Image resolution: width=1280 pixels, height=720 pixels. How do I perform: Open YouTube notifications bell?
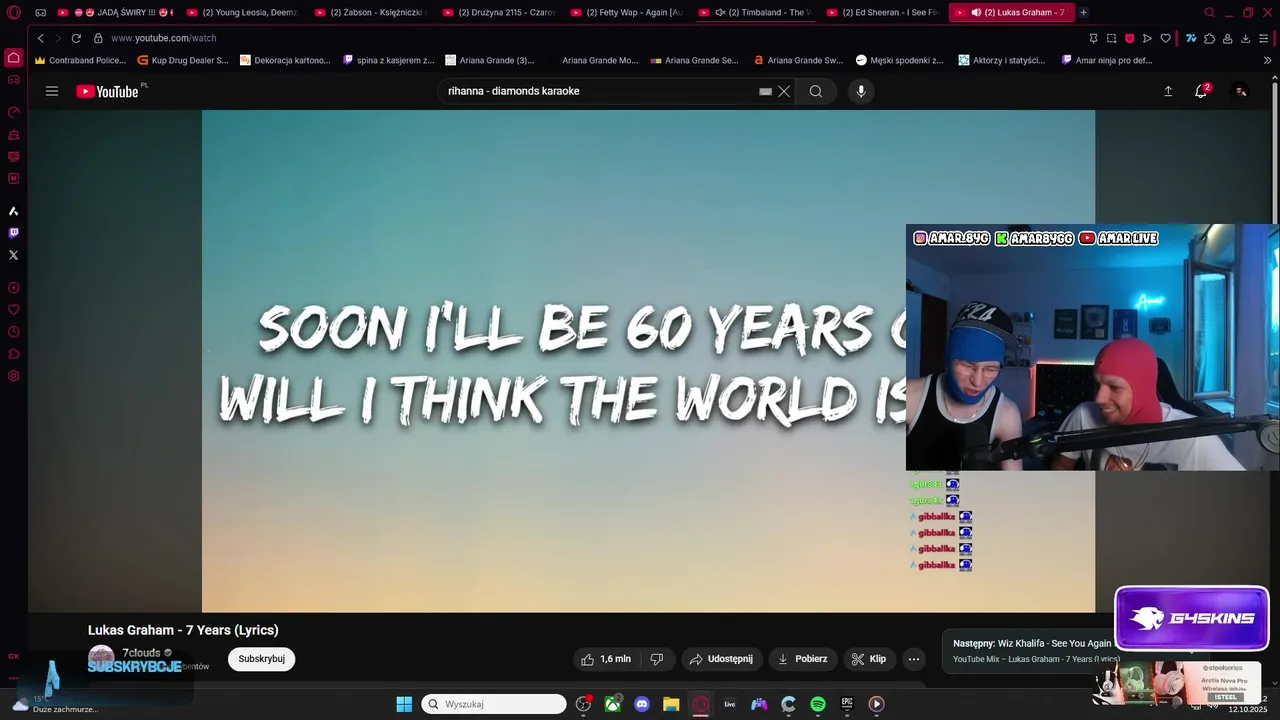tap(1201, 91)
